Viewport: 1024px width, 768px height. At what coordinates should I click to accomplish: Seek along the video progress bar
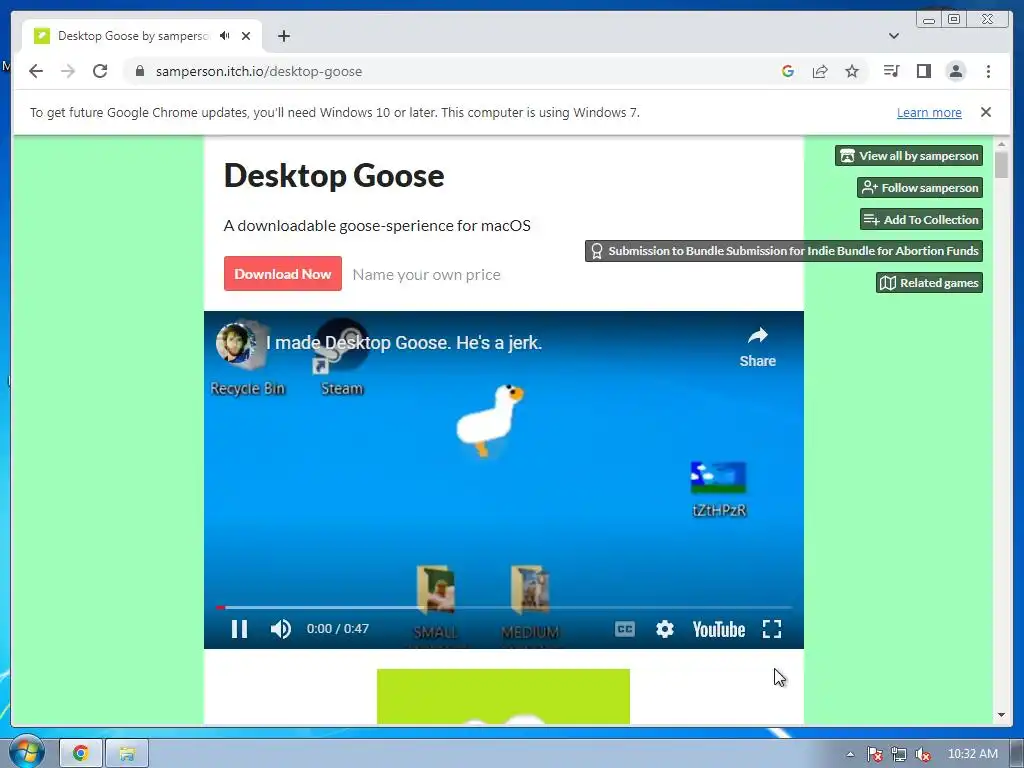pos(504,607)
